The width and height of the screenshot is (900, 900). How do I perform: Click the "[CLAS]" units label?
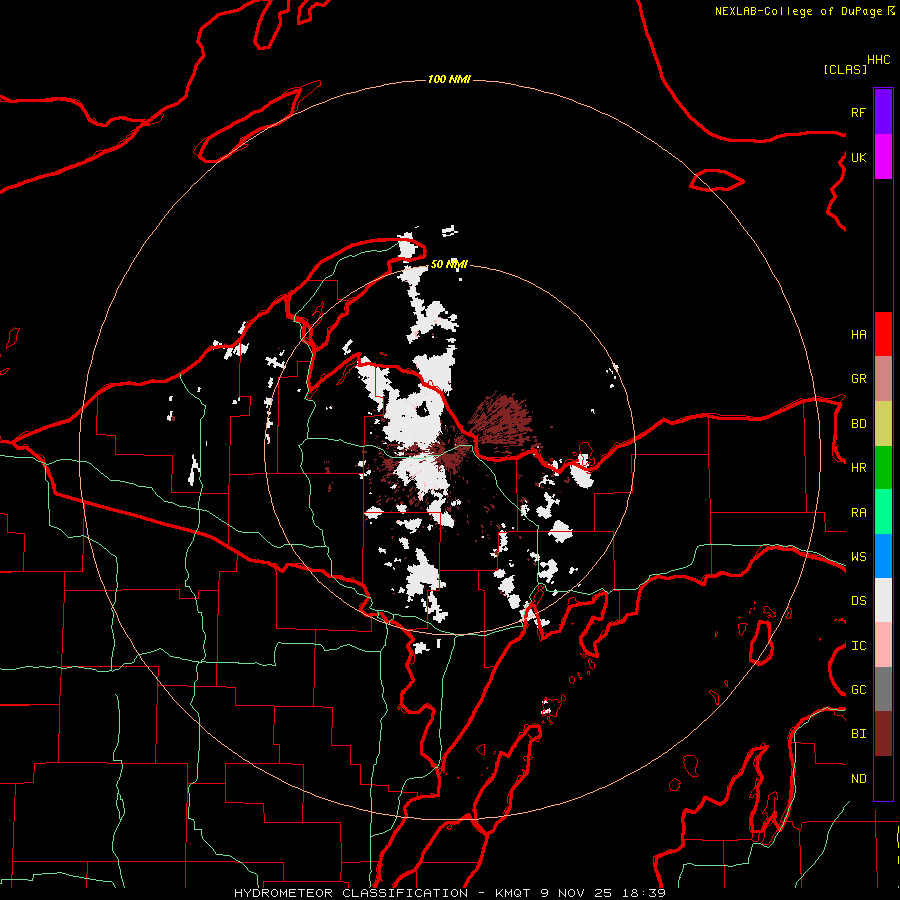[845, 69]
